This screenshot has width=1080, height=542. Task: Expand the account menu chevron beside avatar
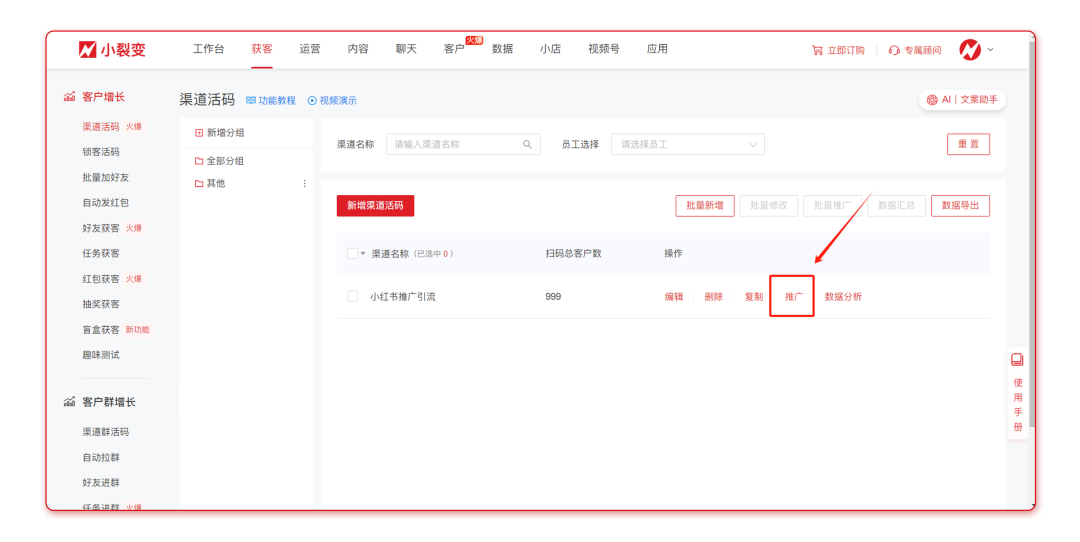click(x=991, y=49)
